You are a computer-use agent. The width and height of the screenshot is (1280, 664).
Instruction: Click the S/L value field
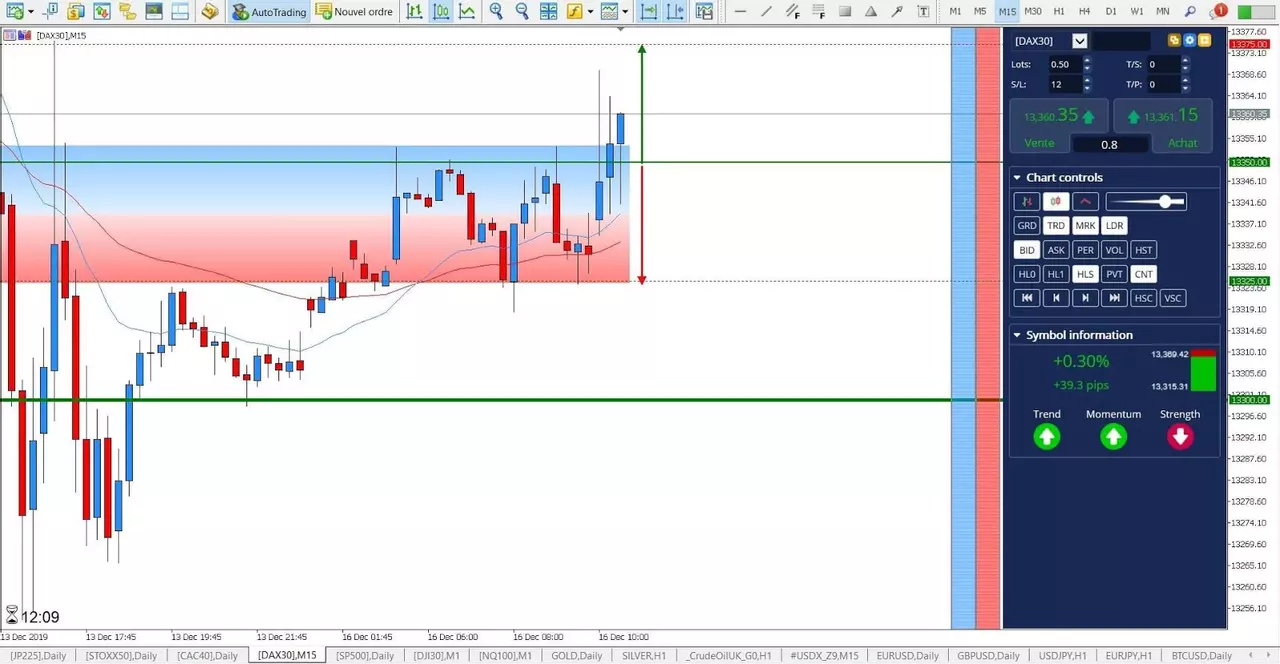[x=1064, y=84]
